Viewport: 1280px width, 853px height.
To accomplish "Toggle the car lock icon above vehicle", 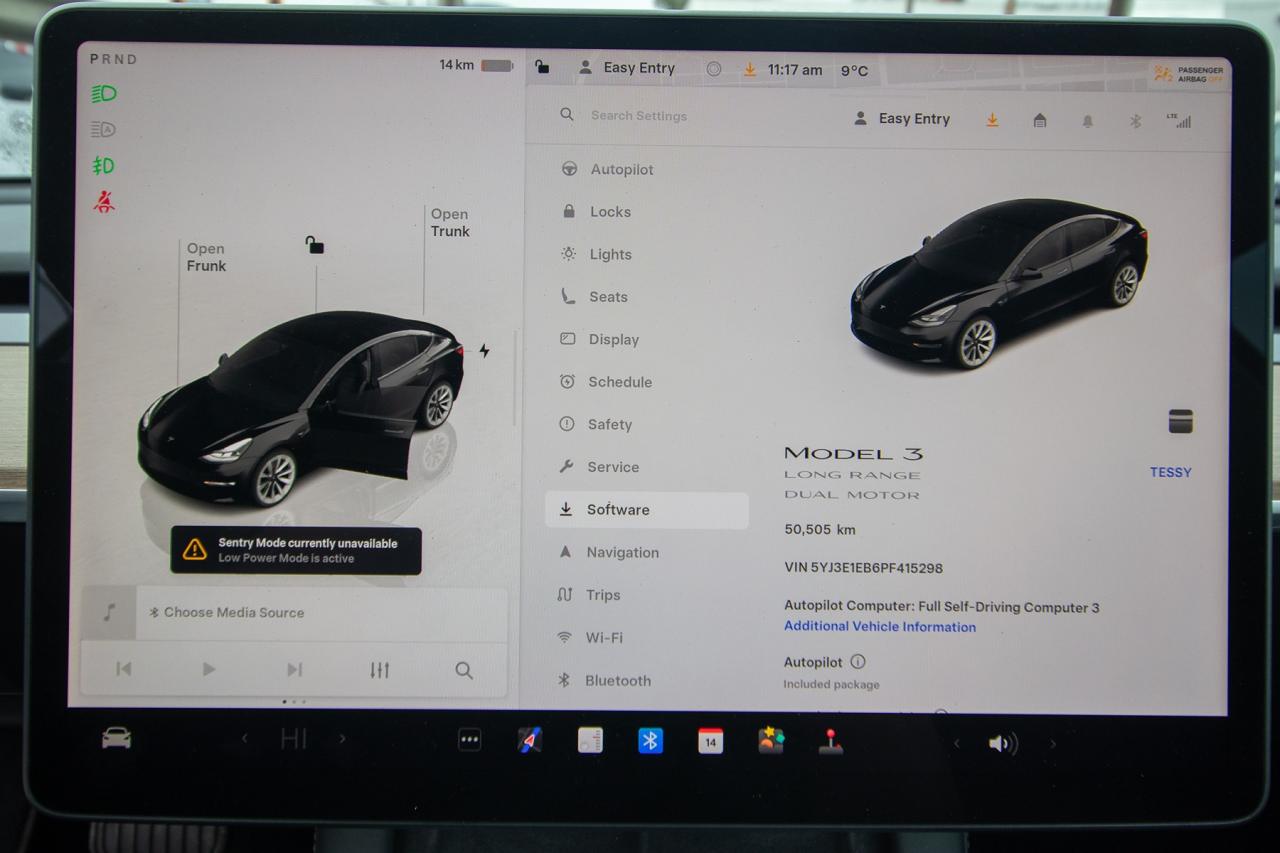I will point(315,245).
